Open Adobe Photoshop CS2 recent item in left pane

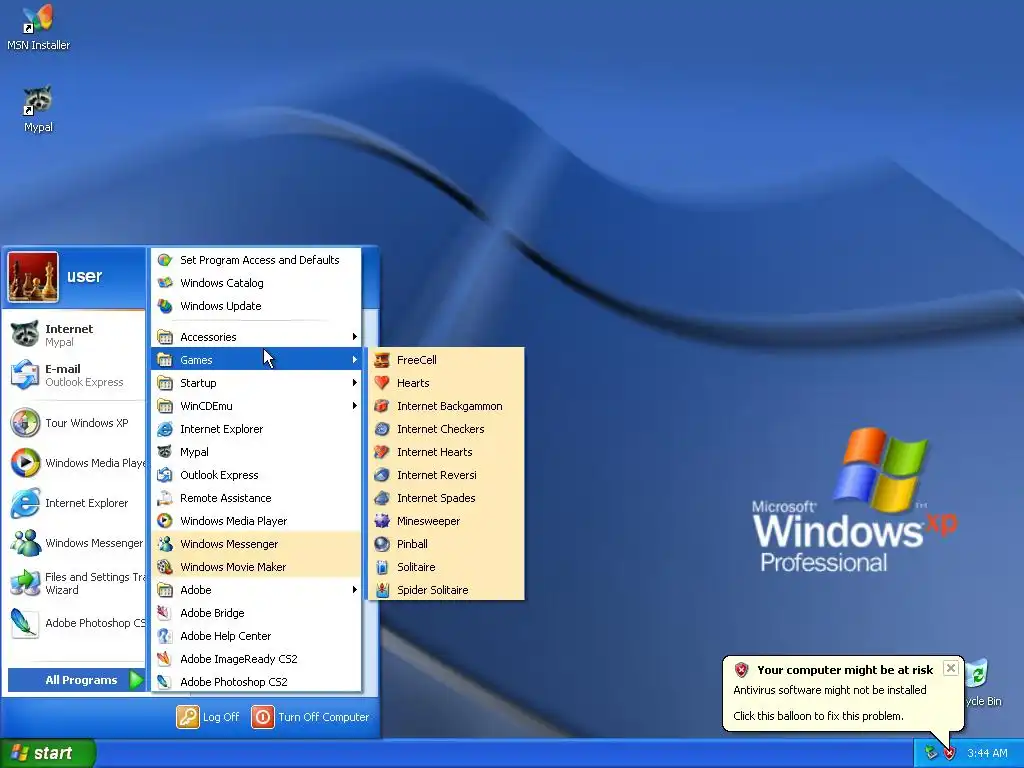click(74, 623)
